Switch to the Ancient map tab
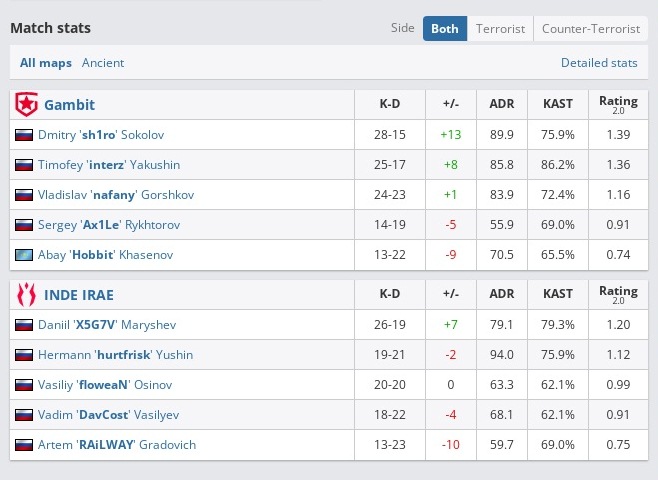The height and width of the screenshot is (480, 658). coord(103,63)
